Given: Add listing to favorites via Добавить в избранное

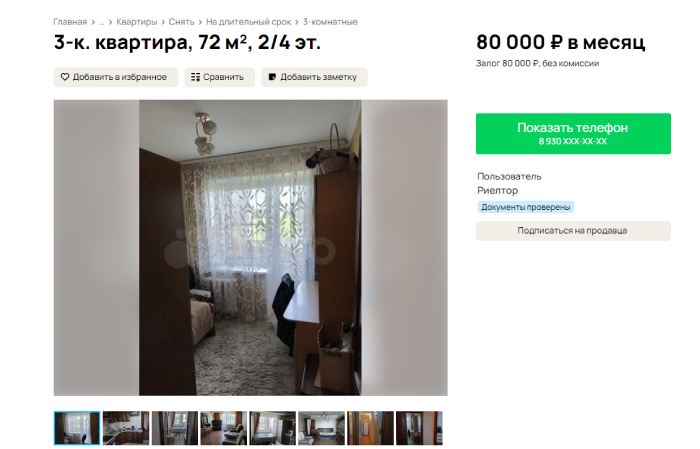Looking at the screenshot, I should pyautogui.click(x=116, y=77).
